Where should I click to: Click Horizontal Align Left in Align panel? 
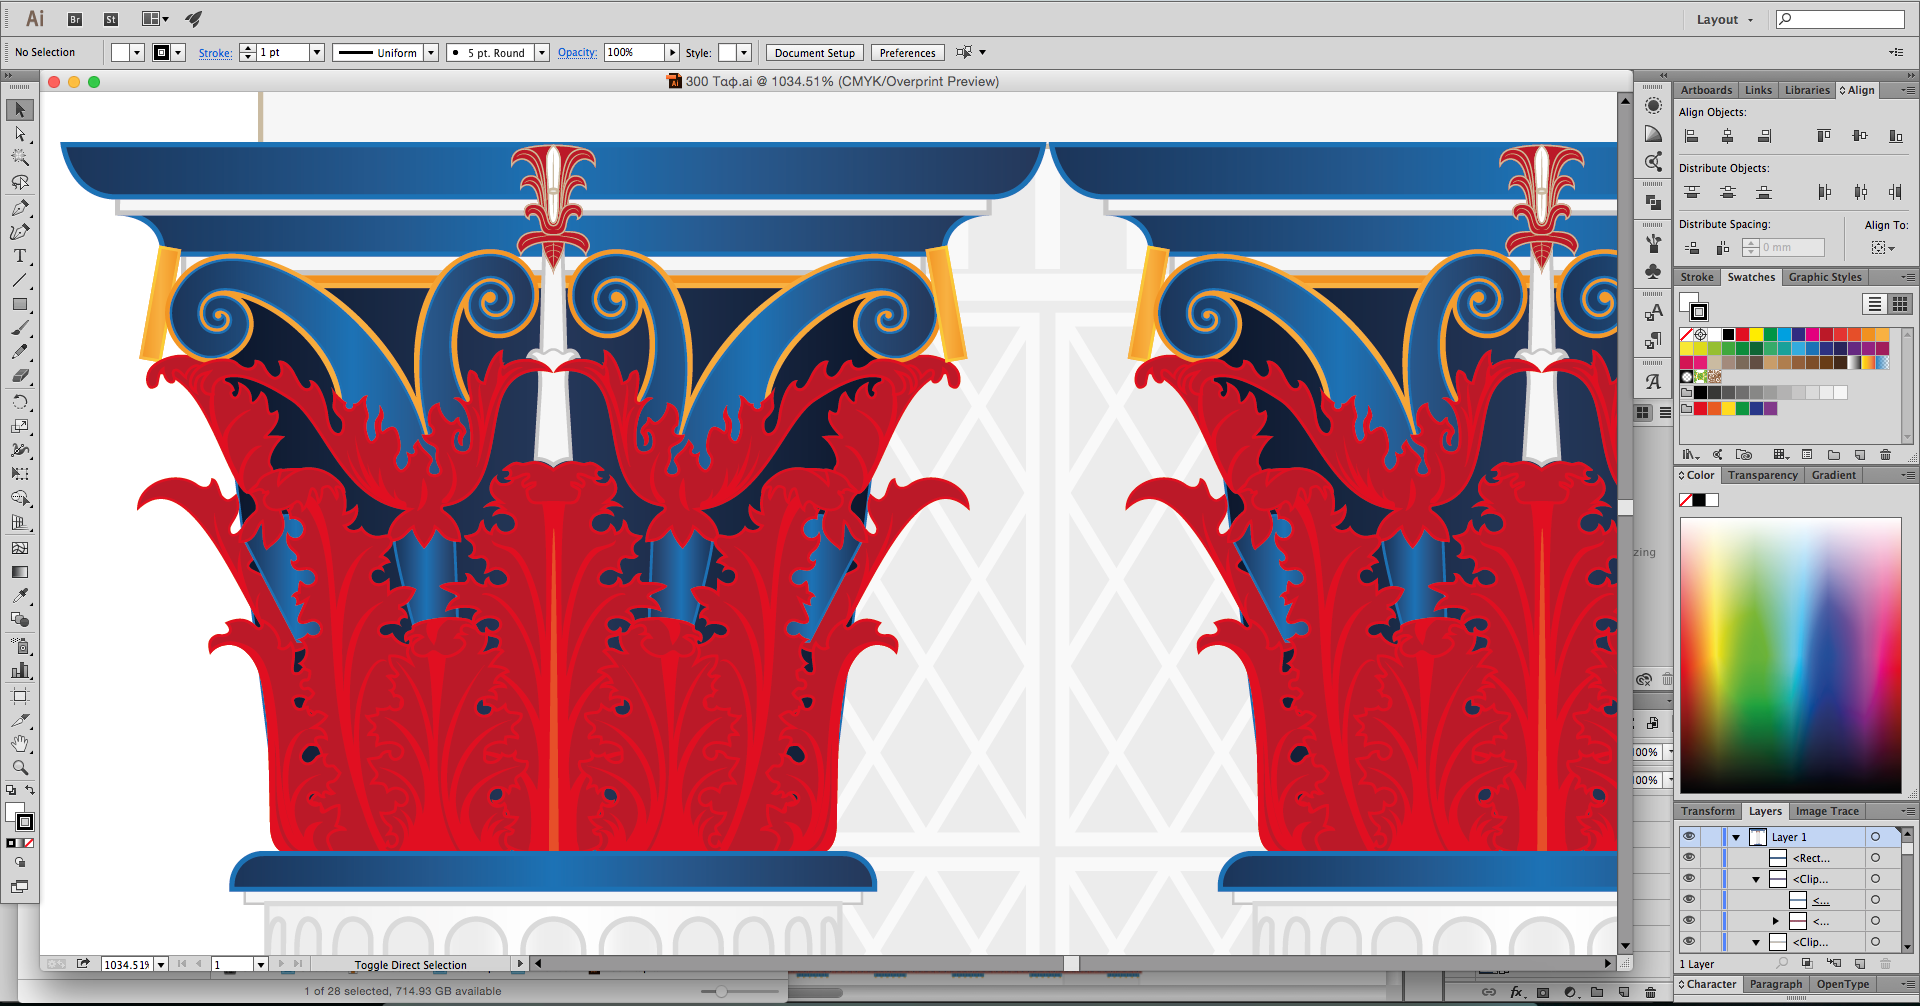(x=1691, y=136)
